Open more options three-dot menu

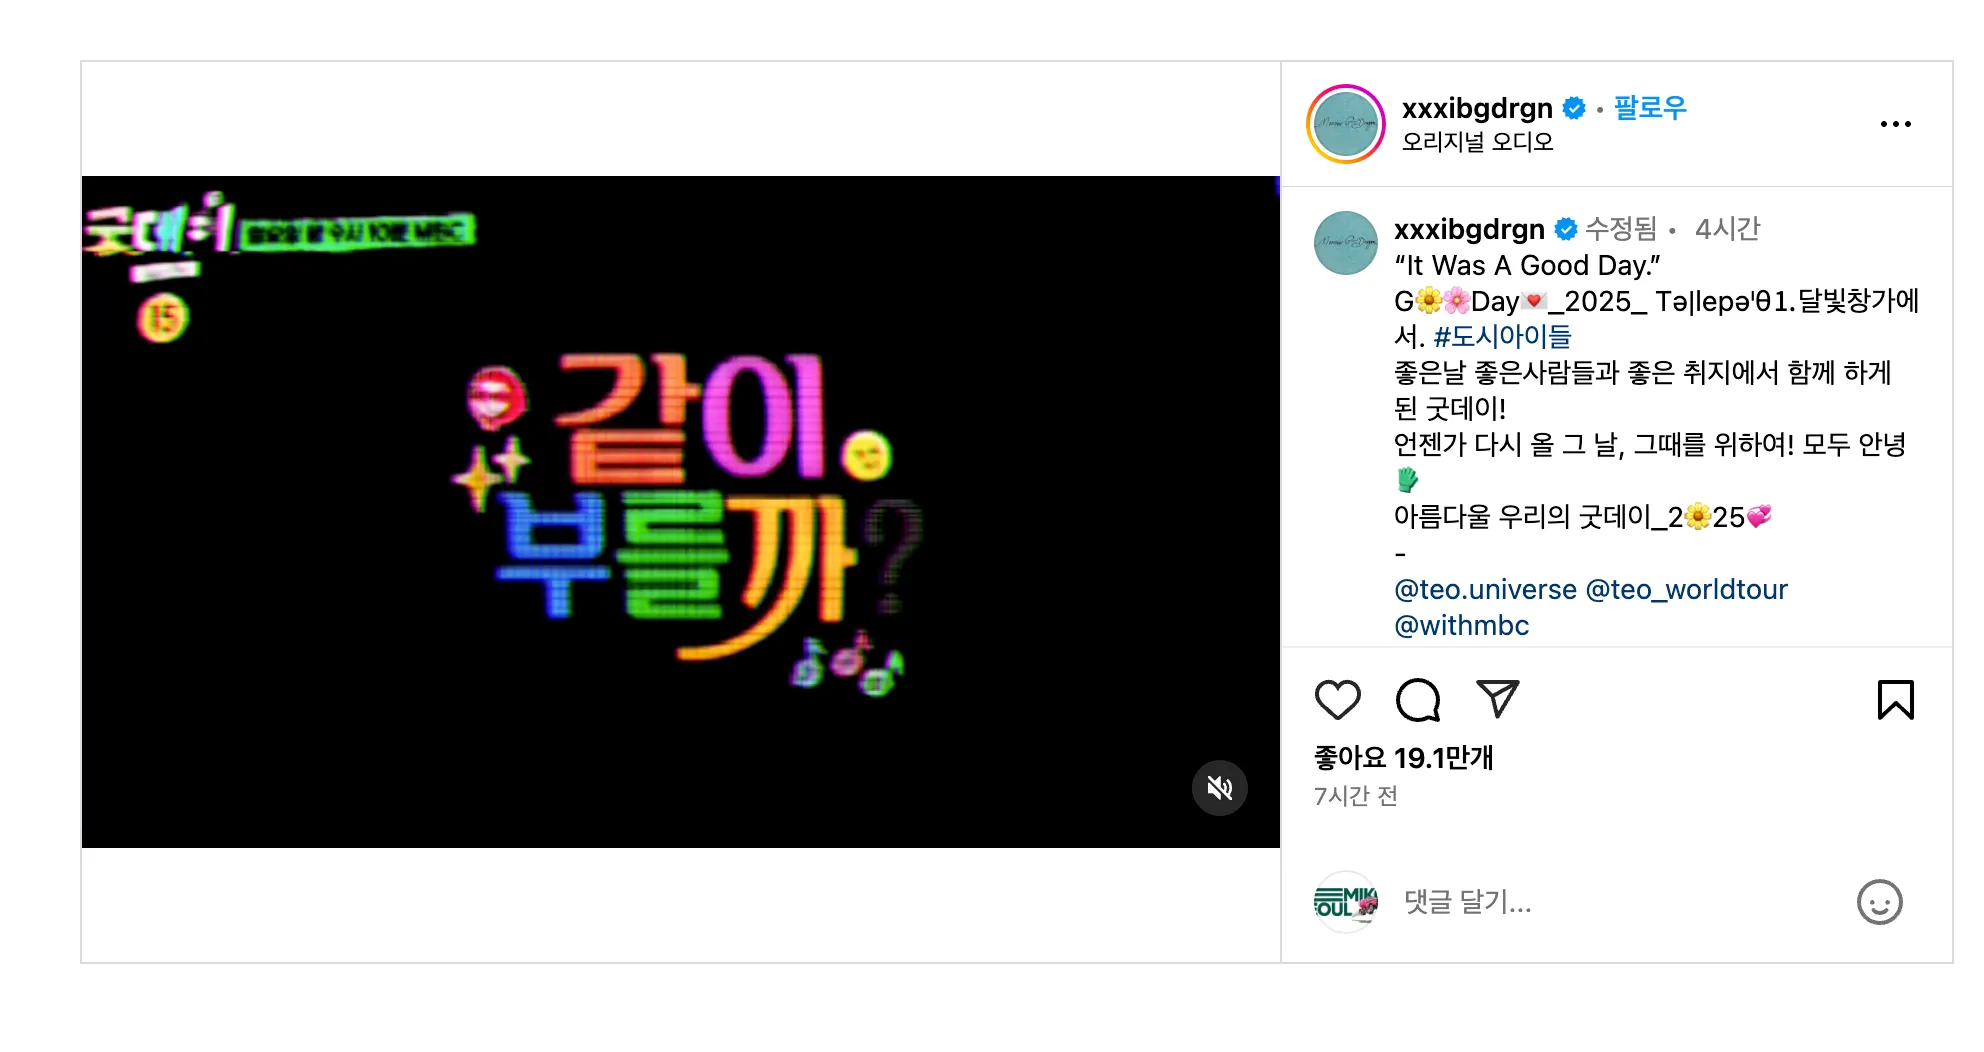1895,124
